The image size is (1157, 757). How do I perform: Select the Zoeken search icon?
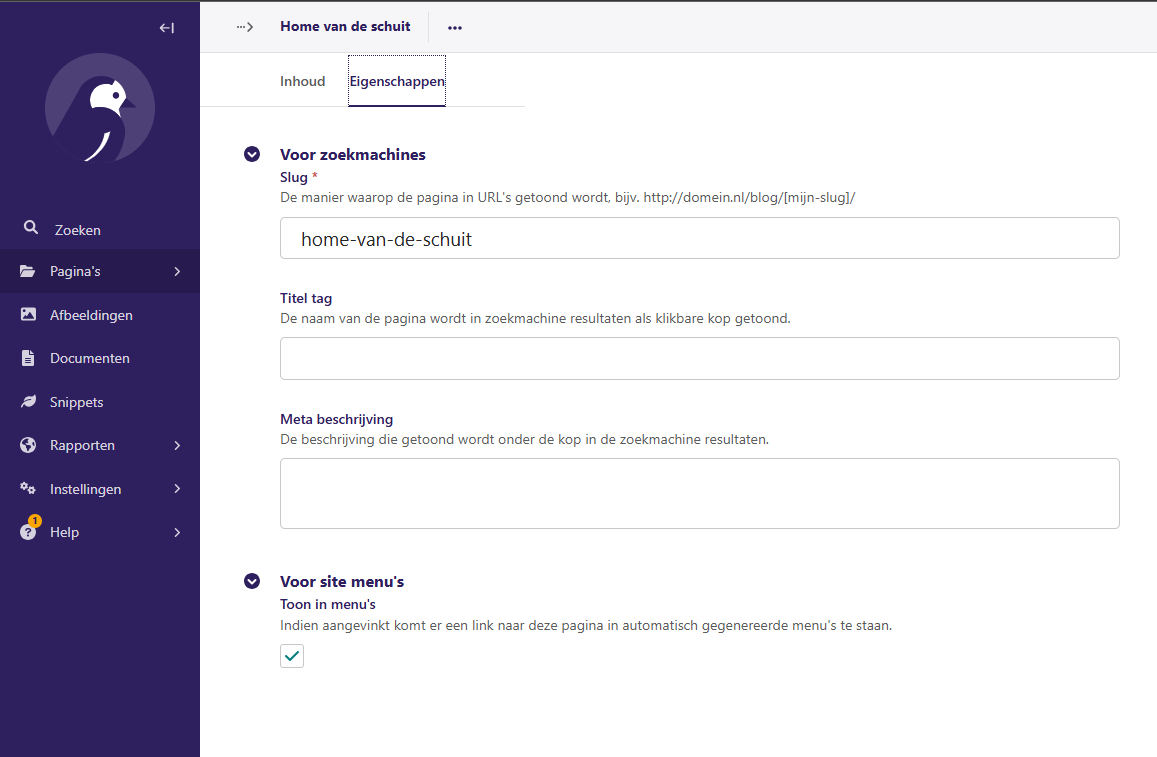(x=30, y=228)
